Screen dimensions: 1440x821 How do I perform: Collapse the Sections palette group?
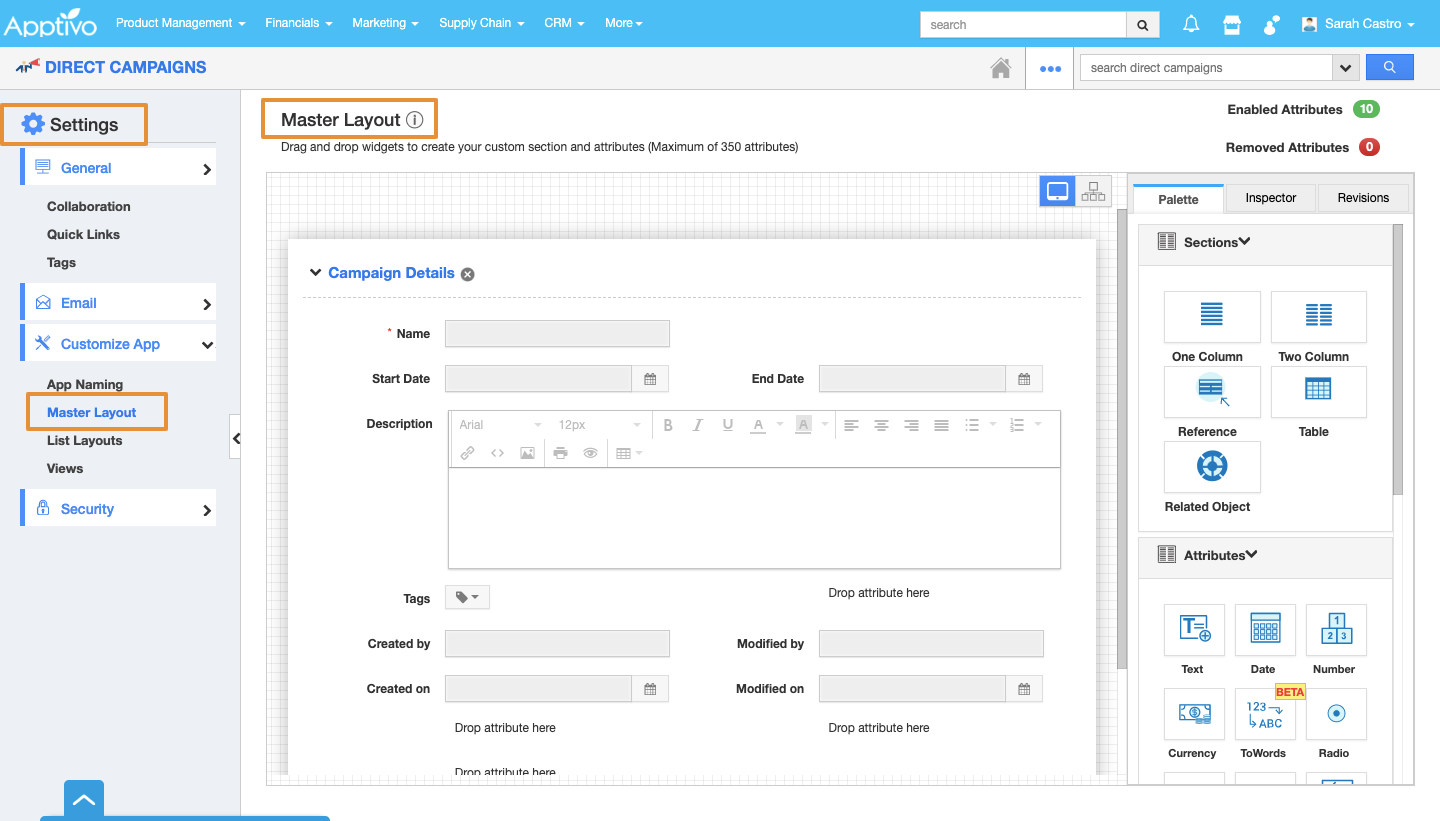pyautogui.click(x=1245, y=242)
